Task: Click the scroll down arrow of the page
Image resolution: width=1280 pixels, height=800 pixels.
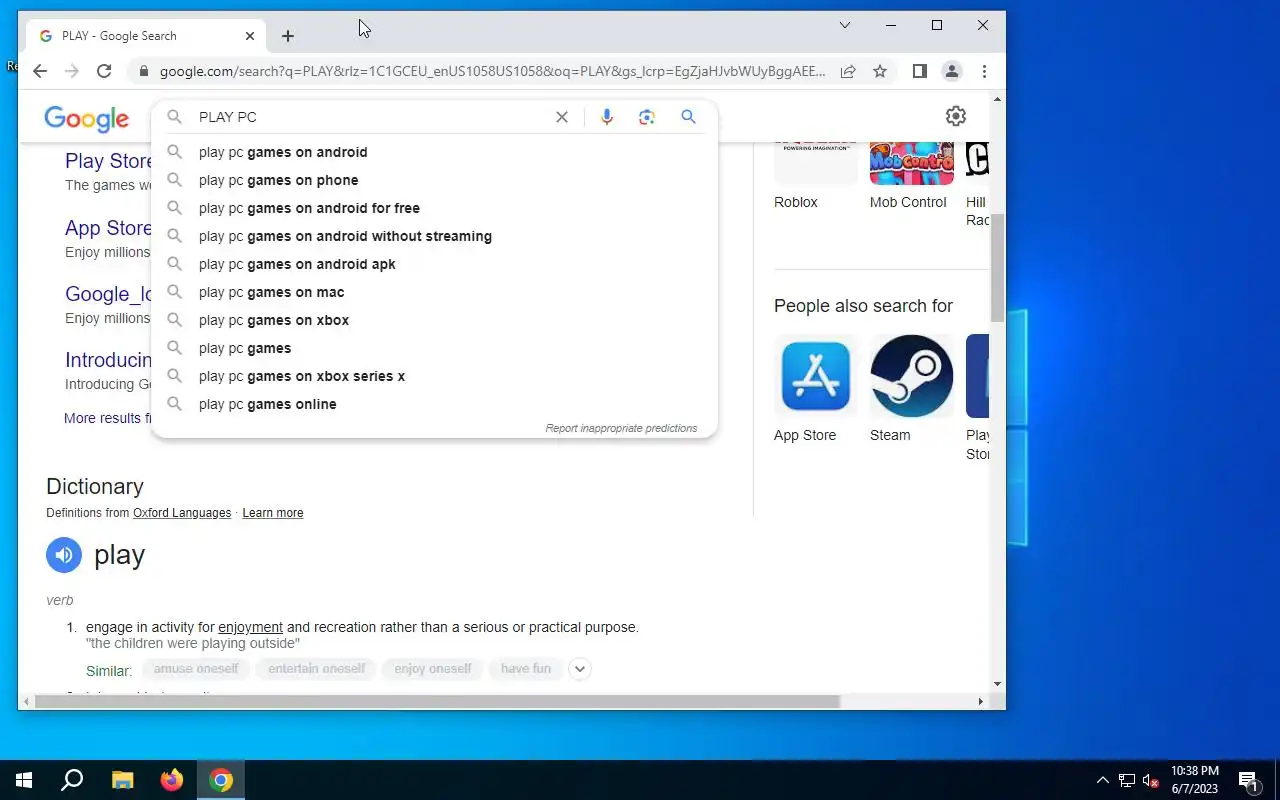Action: tap(997, 684)
